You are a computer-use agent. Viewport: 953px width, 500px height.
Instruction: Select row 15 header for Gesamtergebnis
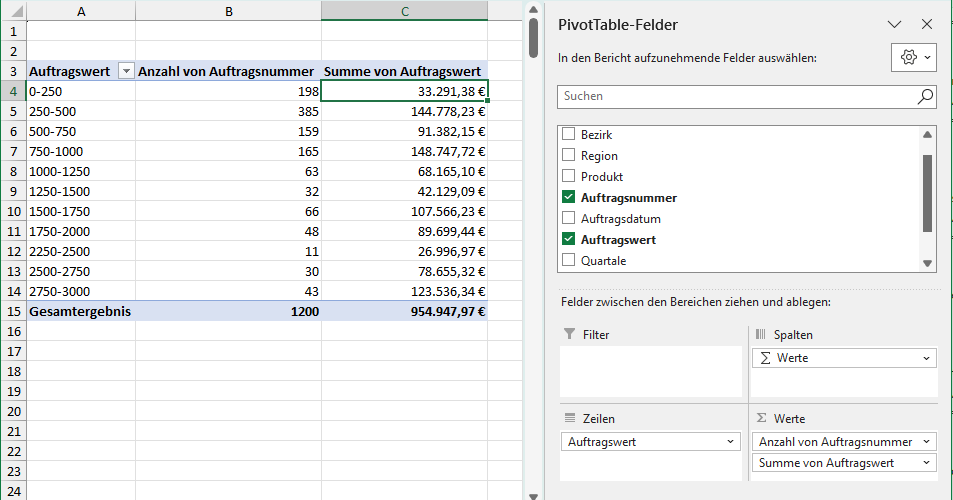(12, 311)
